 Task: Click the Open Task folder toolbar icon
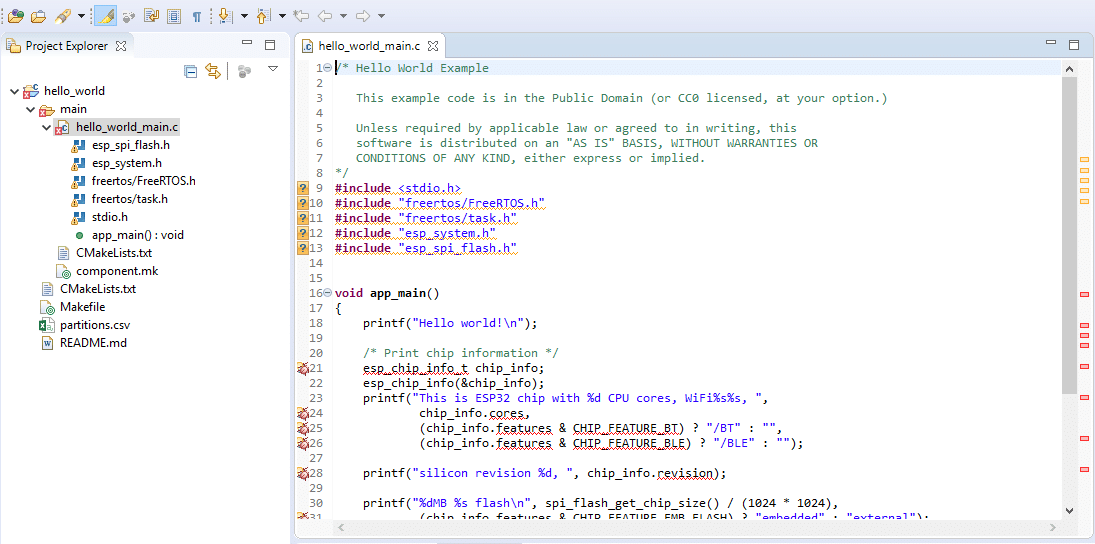tap(39, 15)
